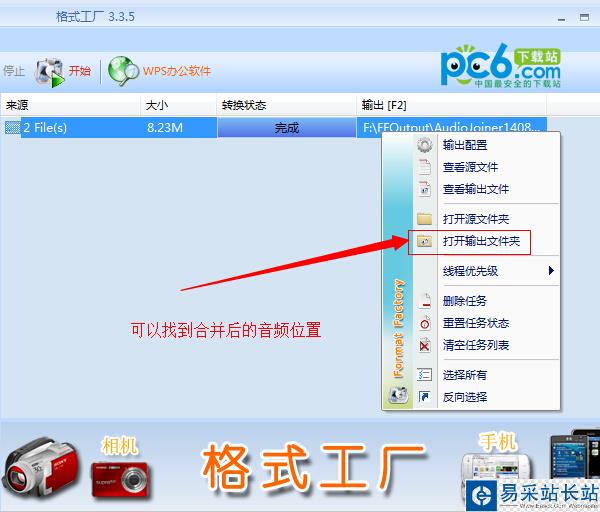Select 打开输出文件夹 menu entry
The image size is (600, 512).
(481, 241)
